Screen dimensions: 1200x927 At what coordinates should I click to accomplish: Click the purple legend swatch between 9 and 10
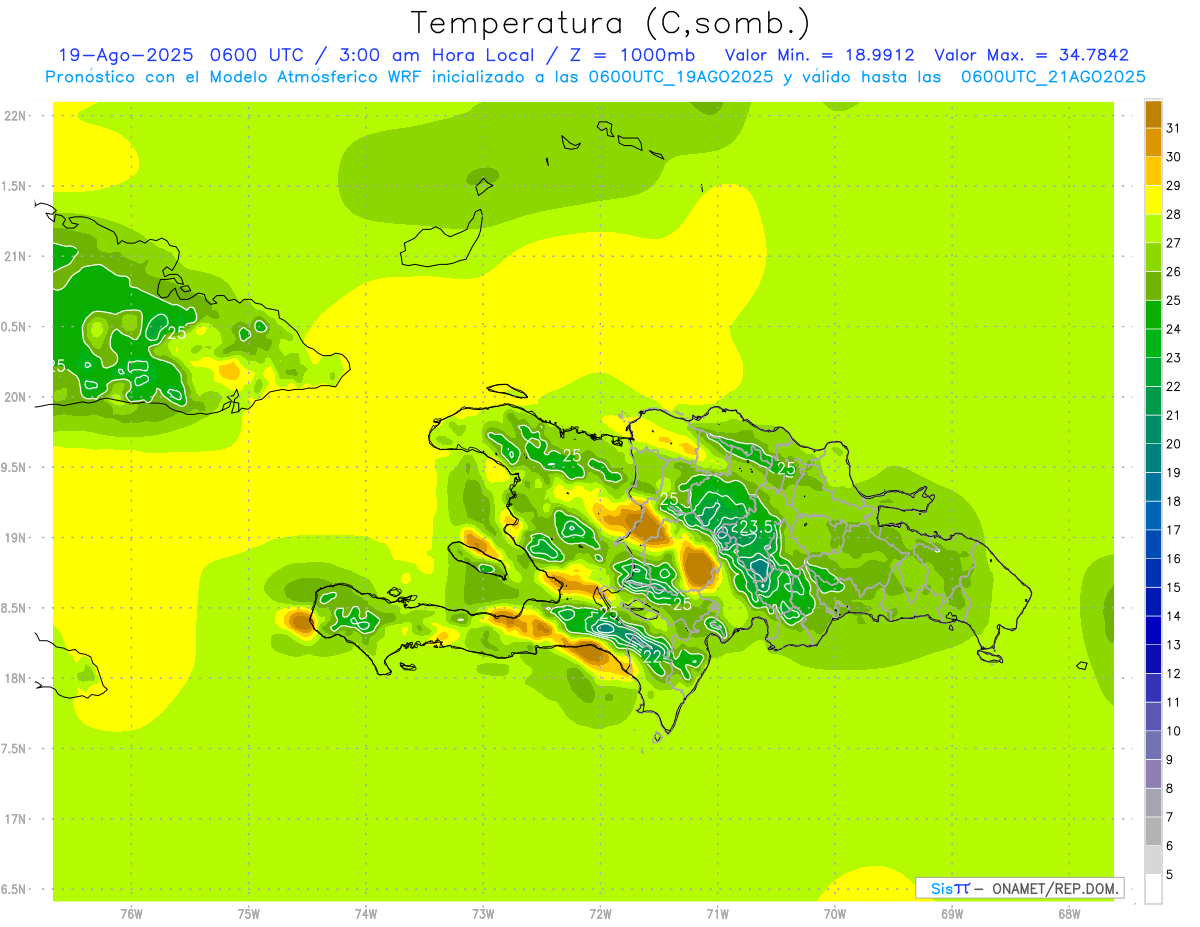(1153, 745)
